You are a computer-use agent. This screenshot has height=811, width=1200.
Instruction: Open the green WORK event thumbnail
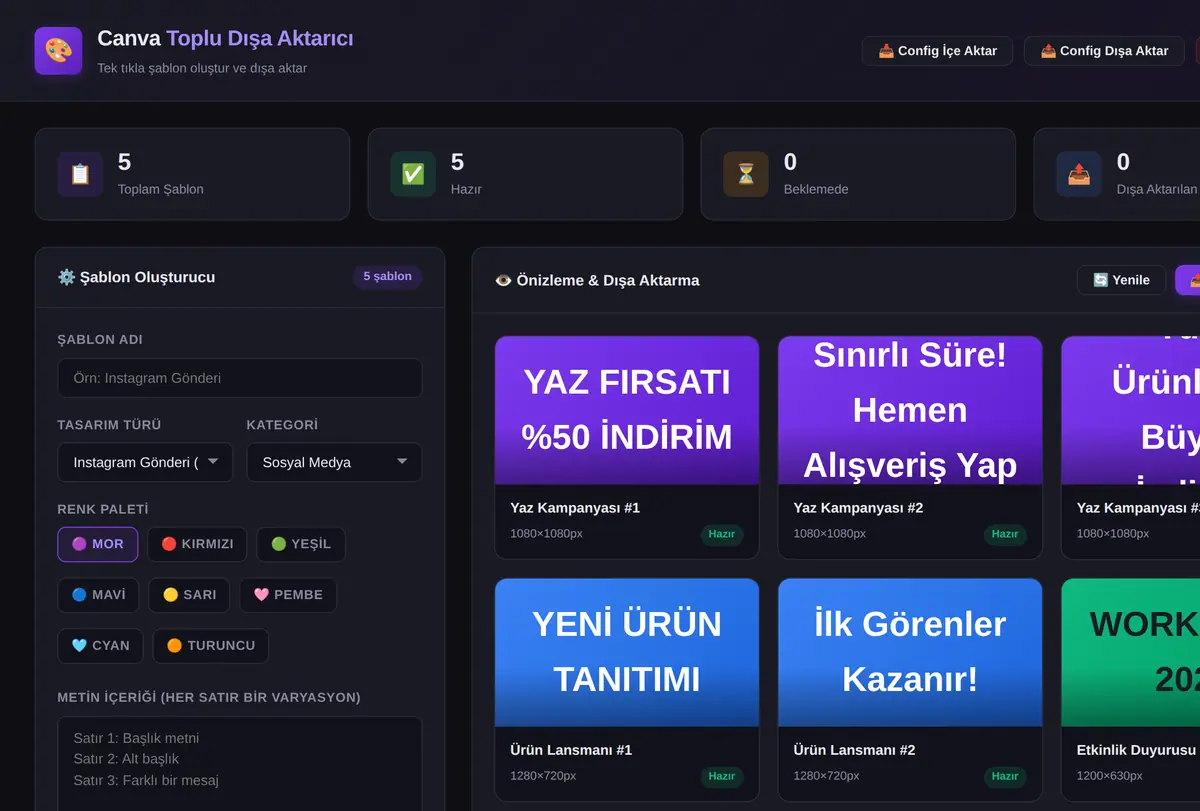[x=1130, y=652]
